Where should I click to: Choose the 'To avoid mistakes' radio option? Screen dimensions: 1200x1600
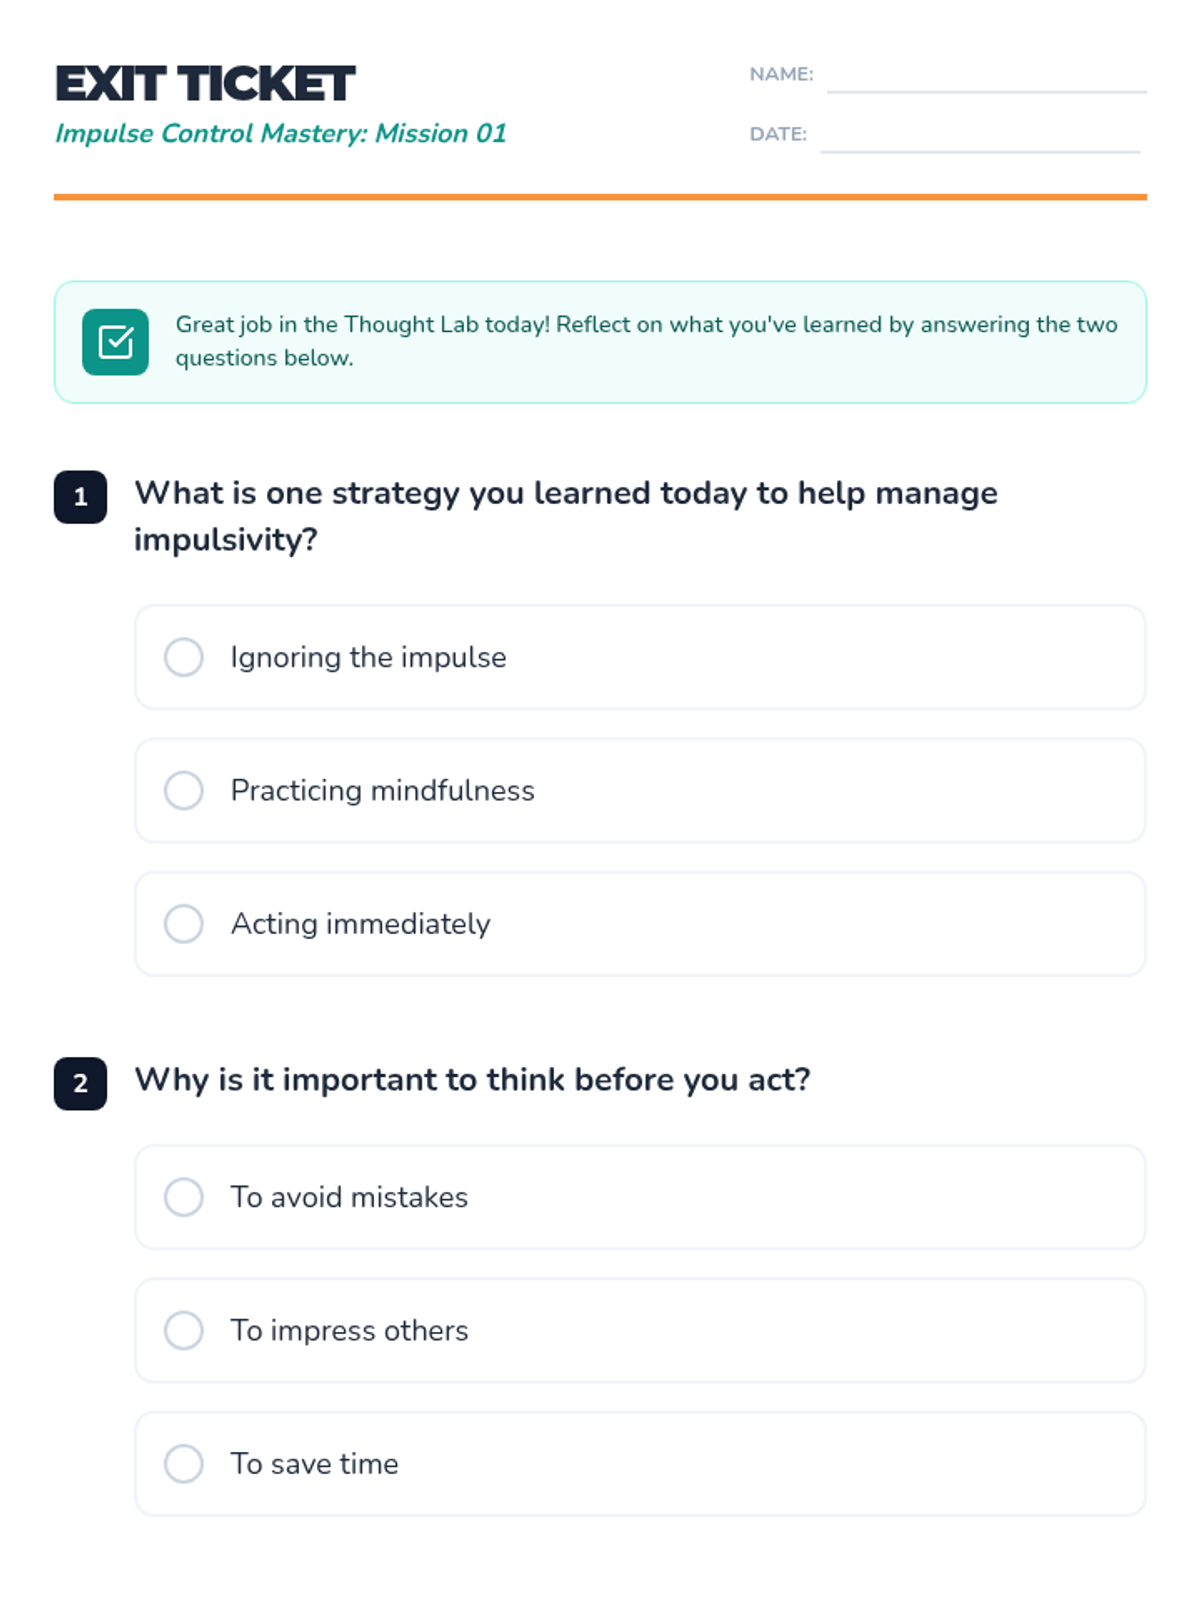[x=184, y=1197]
